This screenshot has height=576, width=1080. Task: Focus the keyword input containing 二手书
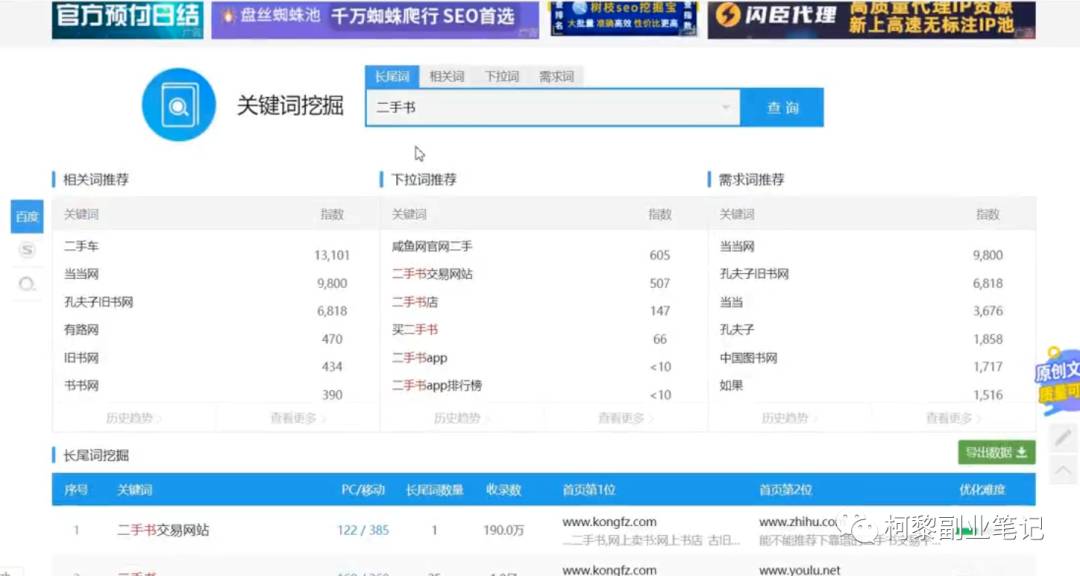(552, 107)
